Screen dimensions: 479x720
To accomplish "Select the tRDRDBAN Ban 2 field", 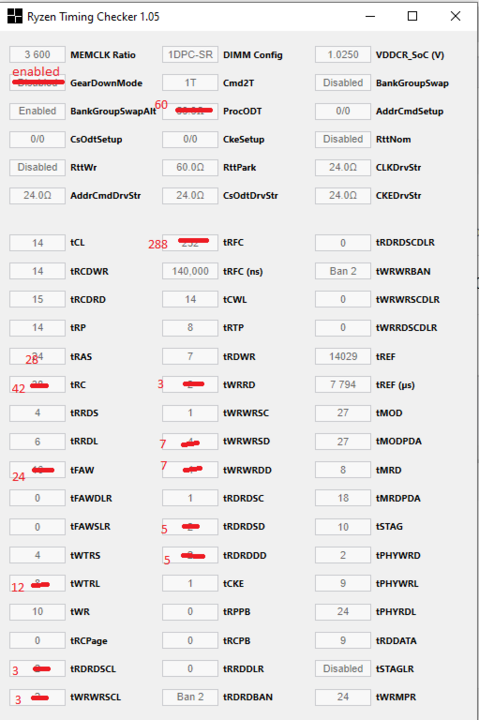I will (190, 697).
